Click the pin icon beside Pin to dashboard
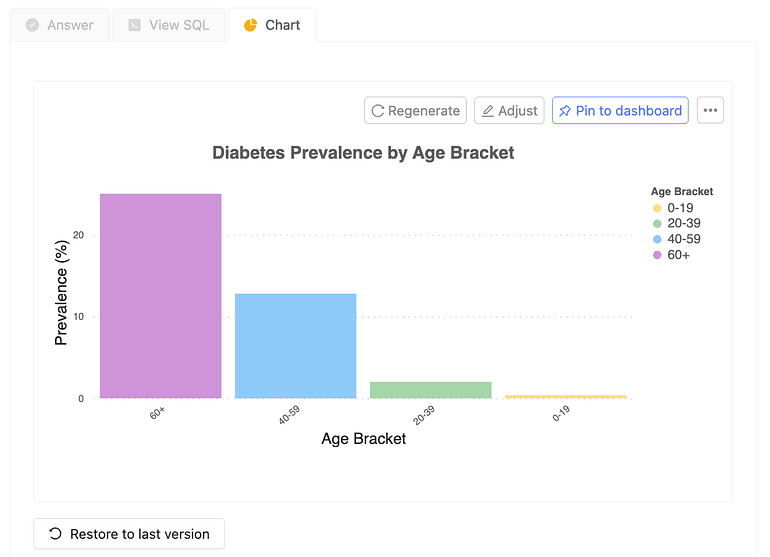 565,111
